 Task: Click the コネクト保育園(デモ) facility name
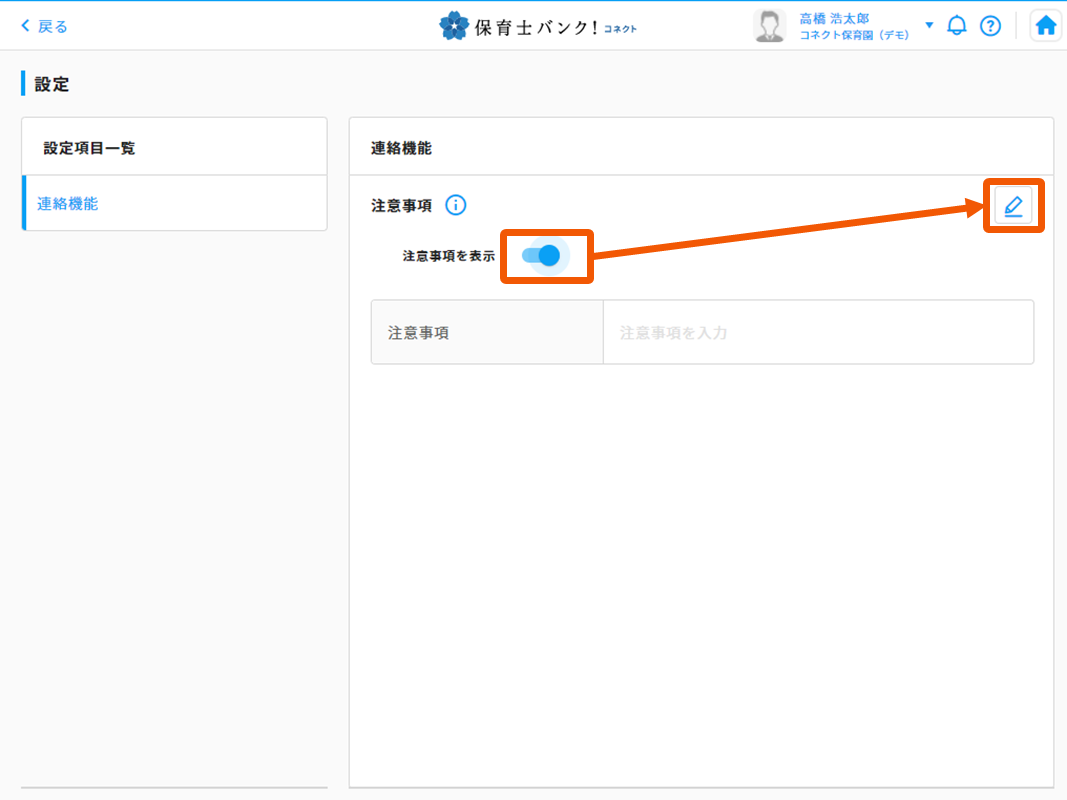tap(854, 35)
